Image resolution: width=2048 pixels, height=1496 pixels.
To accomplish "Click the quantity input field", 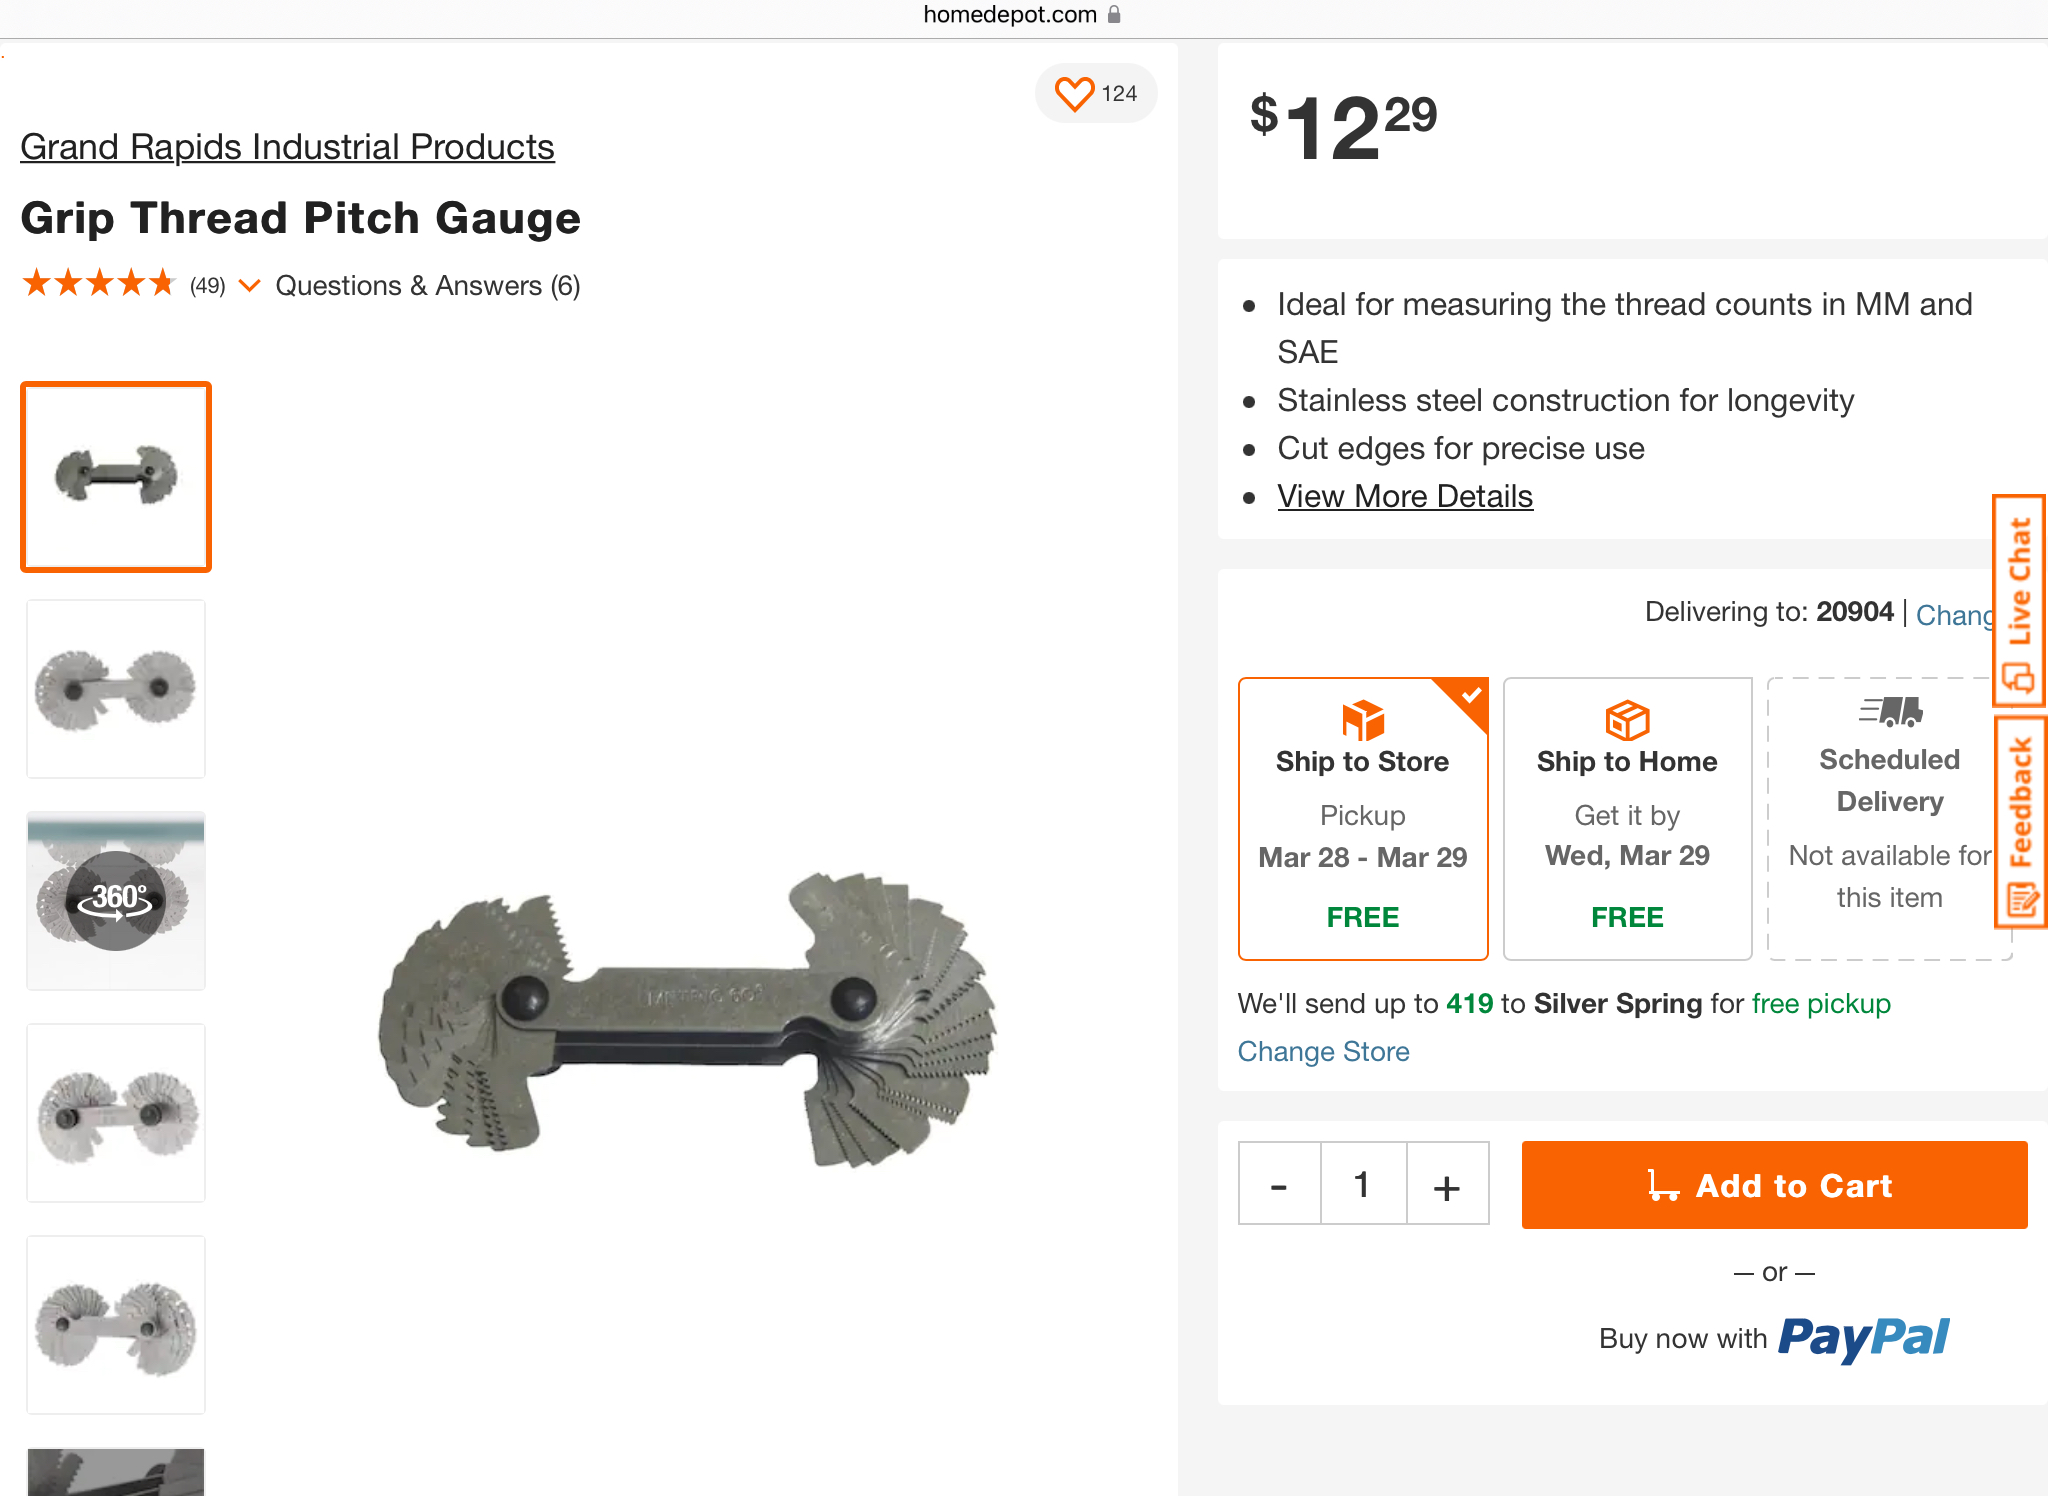I will pyautogui.click(x=1362, y=1186).
